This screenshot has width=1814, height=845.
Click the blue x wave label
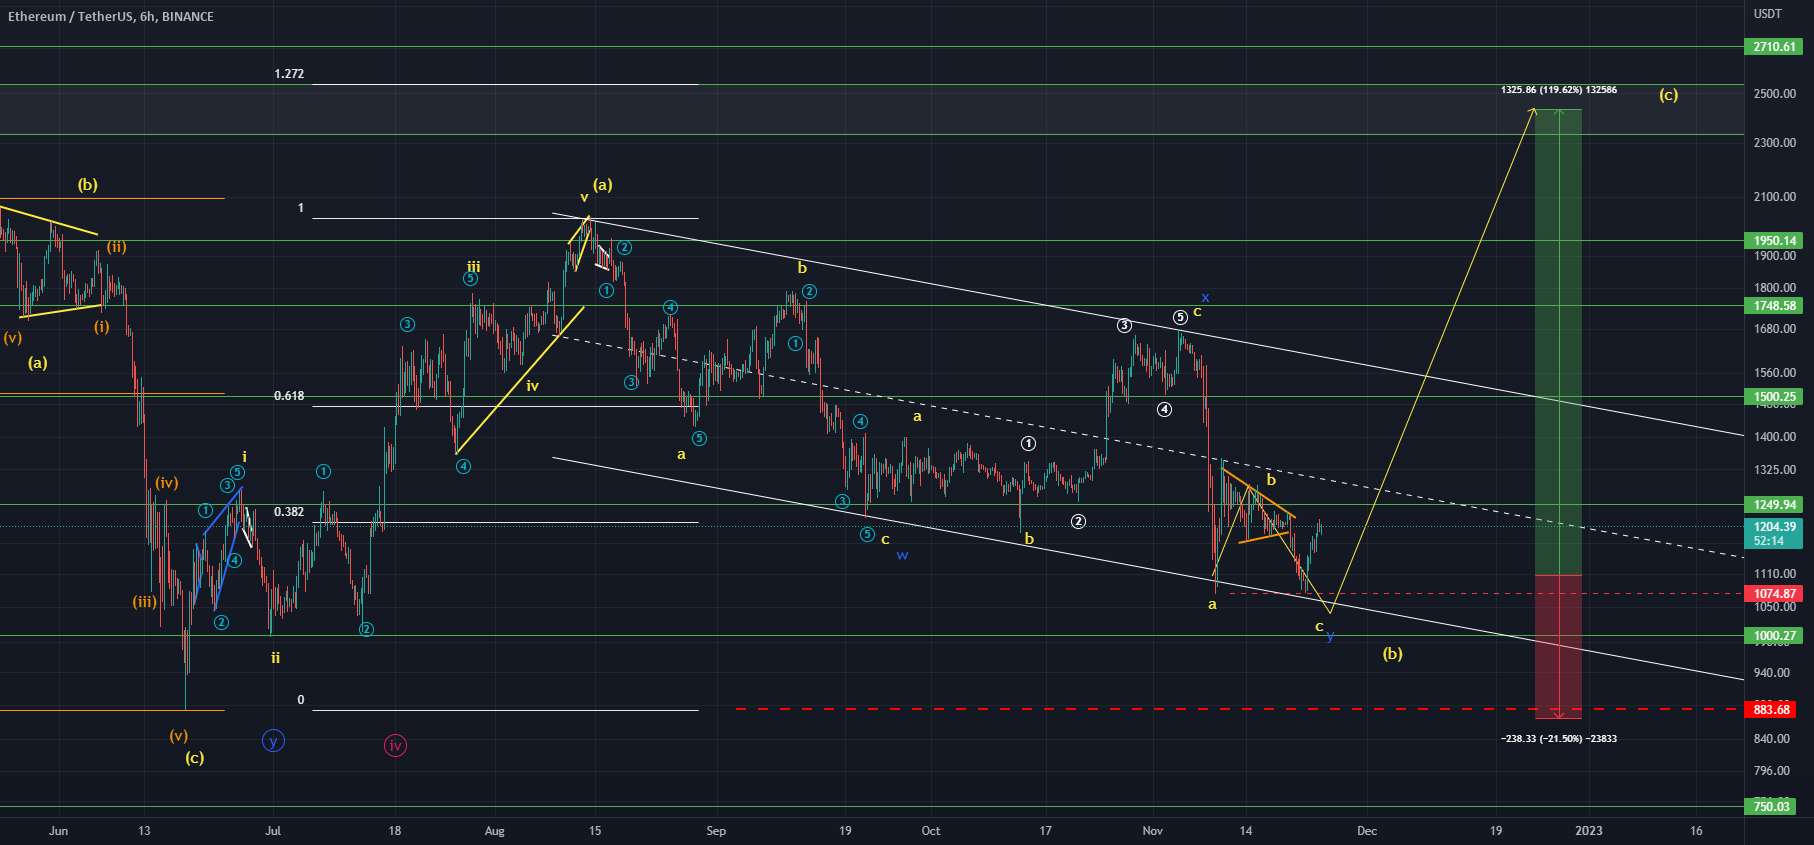pyautogui.click(x=1206, y=297)
